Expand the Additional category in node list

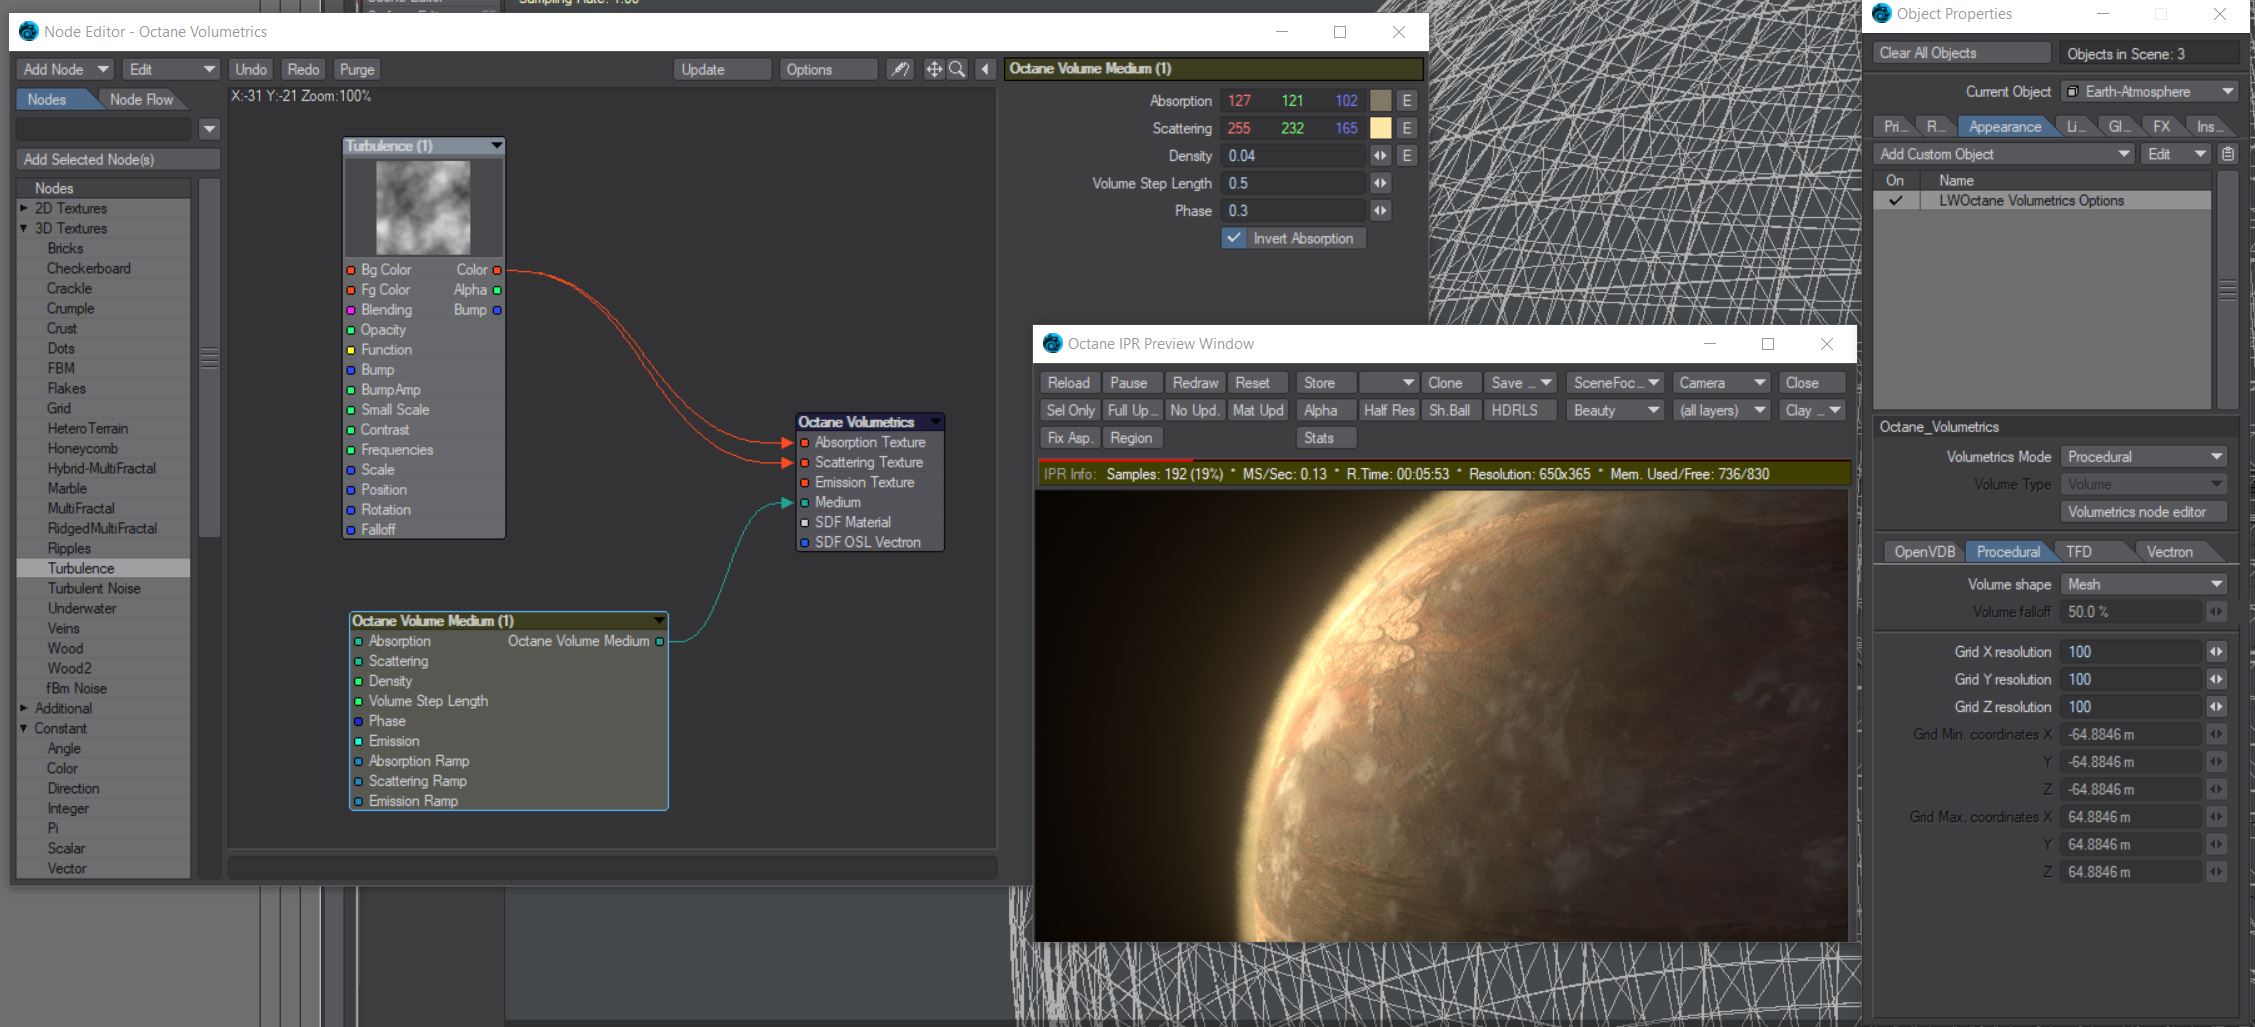[x=24, y=708]
